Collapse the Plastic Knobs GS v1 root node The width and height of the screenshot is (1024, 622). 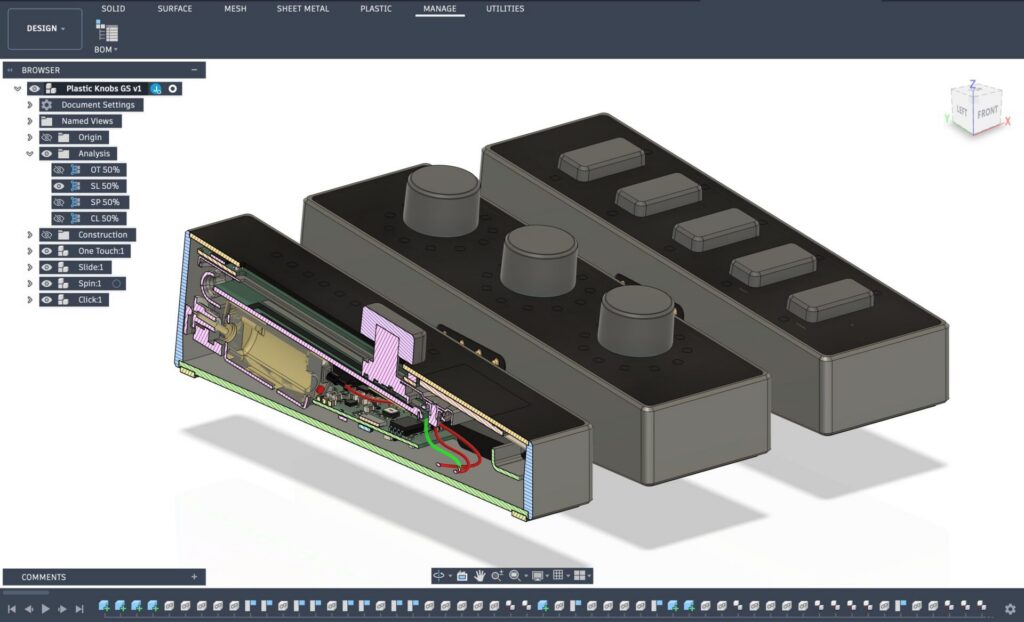18,88
